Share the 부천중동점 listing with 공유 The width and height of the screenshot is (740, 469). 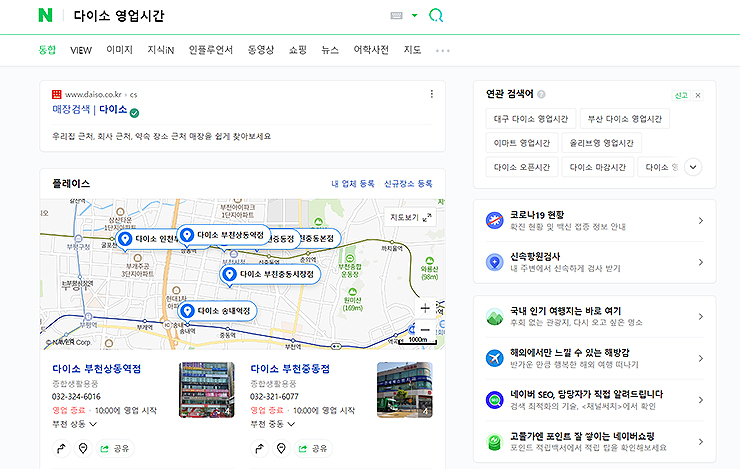pos(313,448)
